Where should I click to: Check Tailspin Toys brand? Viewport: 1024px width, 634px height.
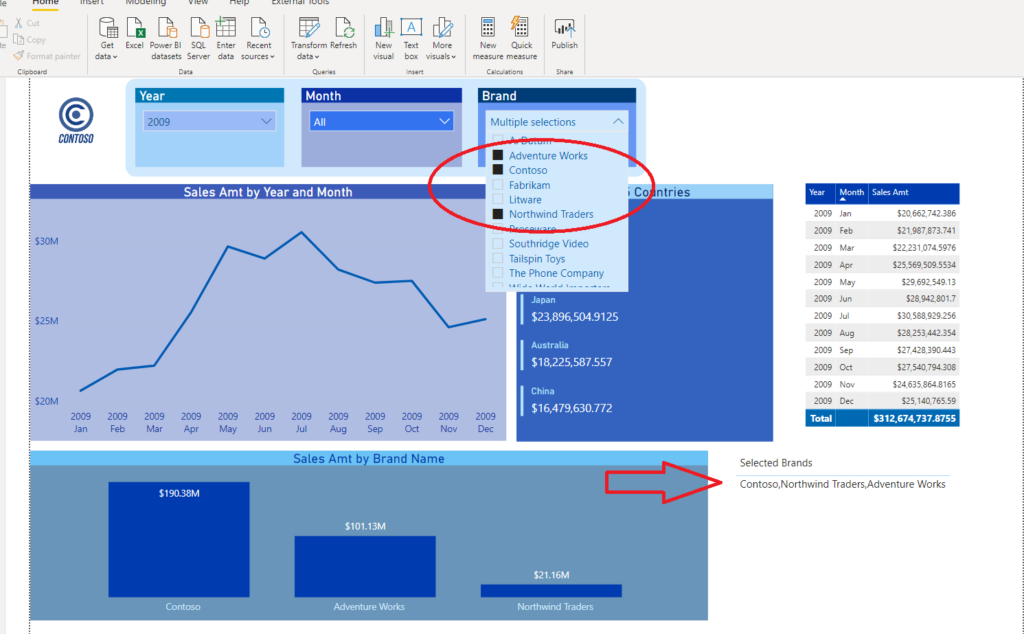pyautogui.click(x=498, y=259)
